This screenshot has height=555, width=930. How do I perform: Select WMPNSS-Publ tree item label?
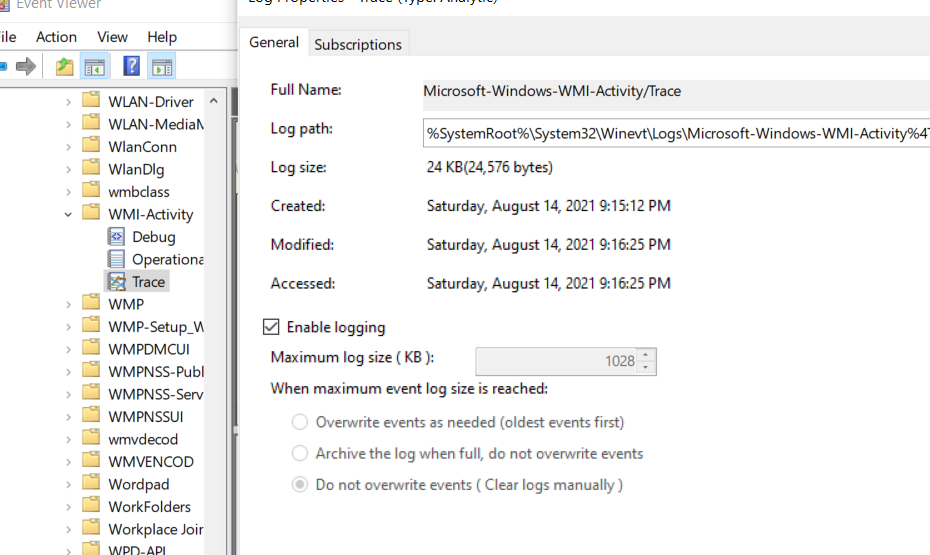click(156, 372)
